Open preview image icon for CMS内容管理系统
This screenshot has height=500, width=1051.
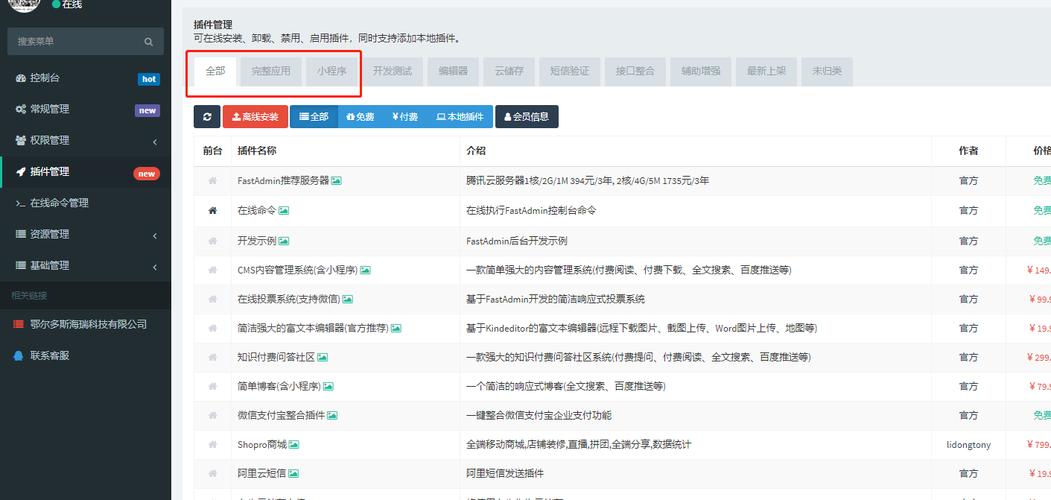[365, 270]
